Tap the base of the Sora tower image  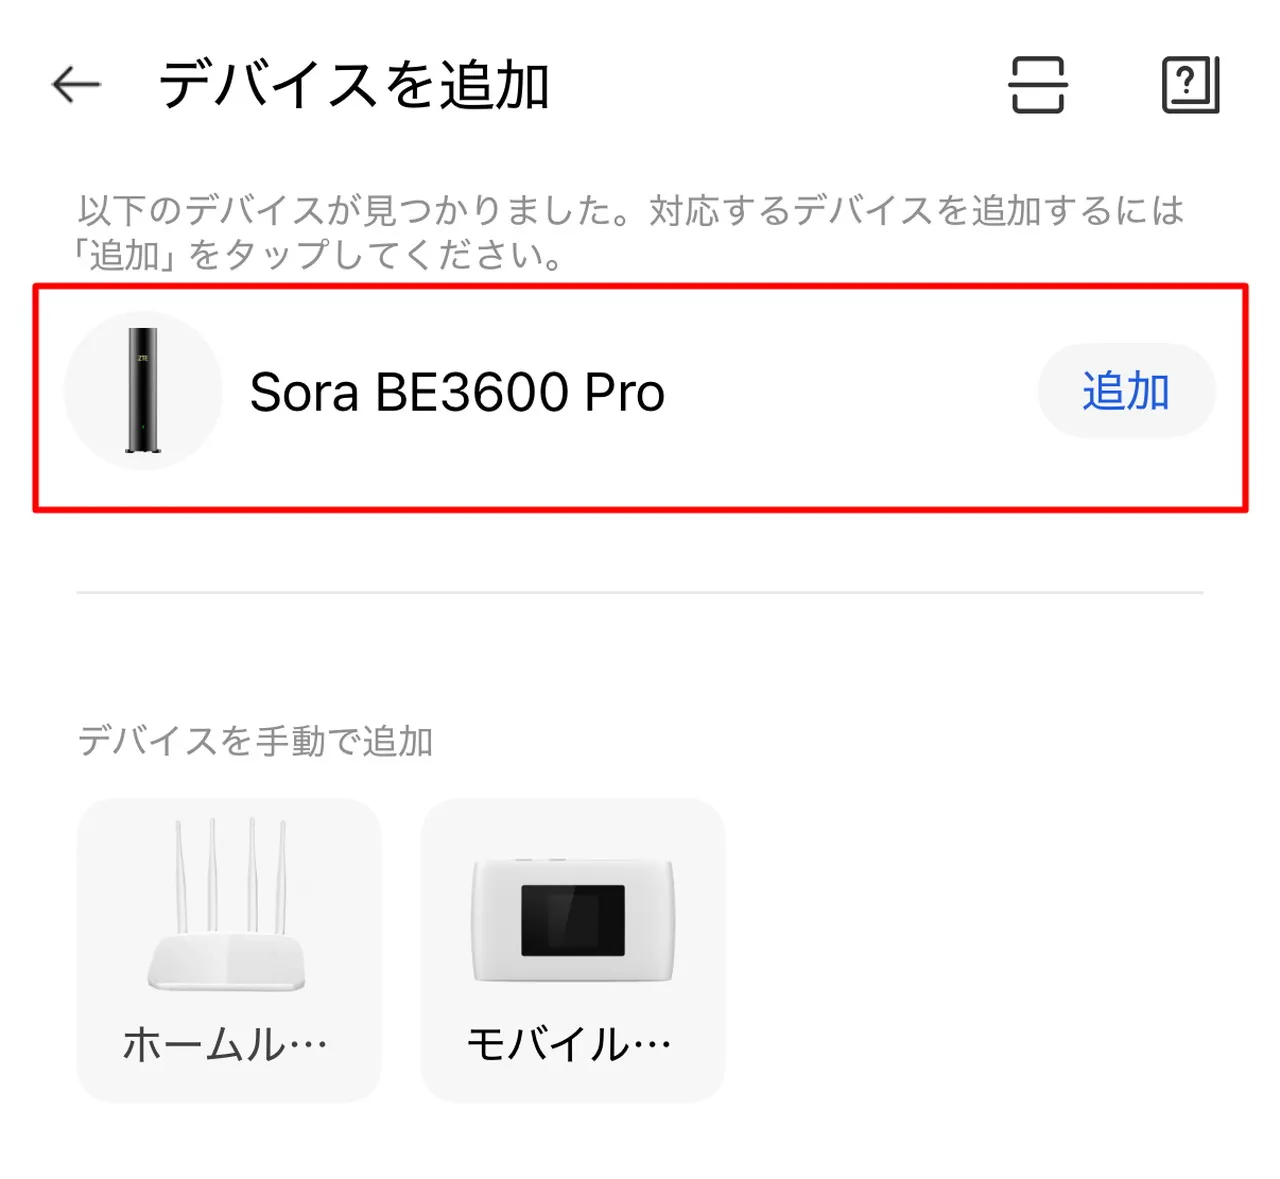143,449
